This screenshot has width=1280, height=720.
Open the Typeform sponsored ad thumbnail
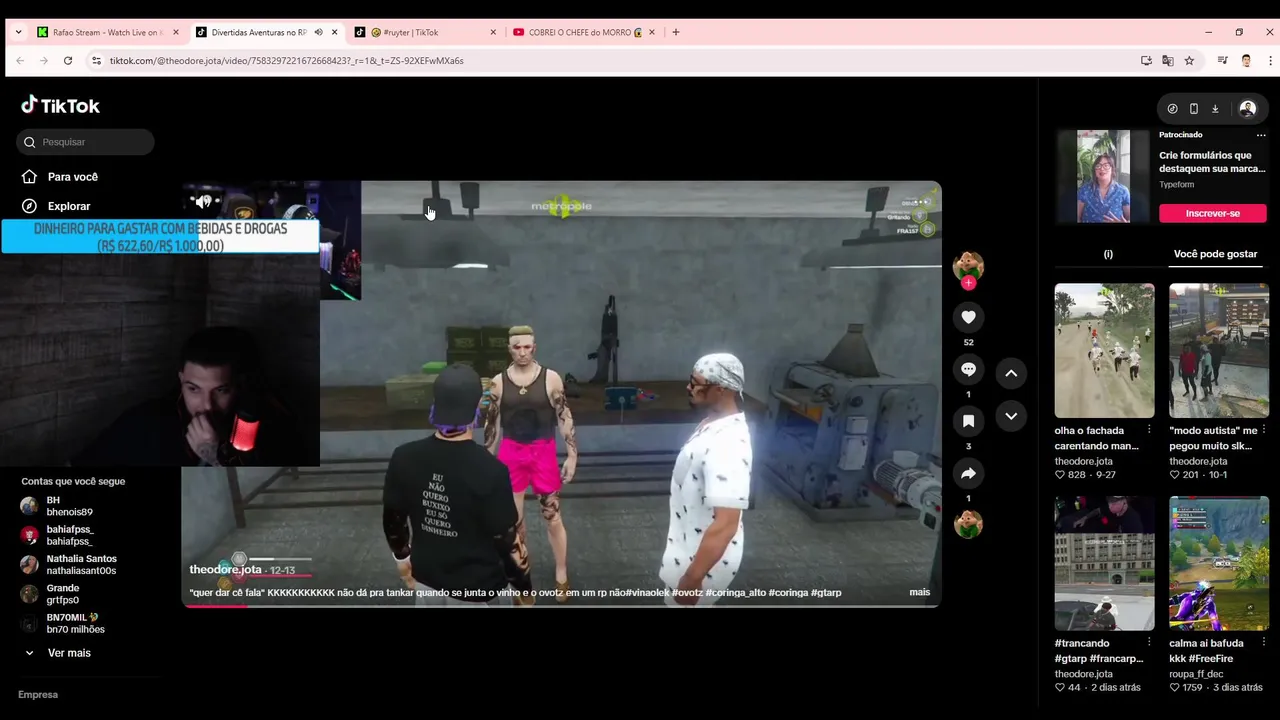tap(1103, 176)
